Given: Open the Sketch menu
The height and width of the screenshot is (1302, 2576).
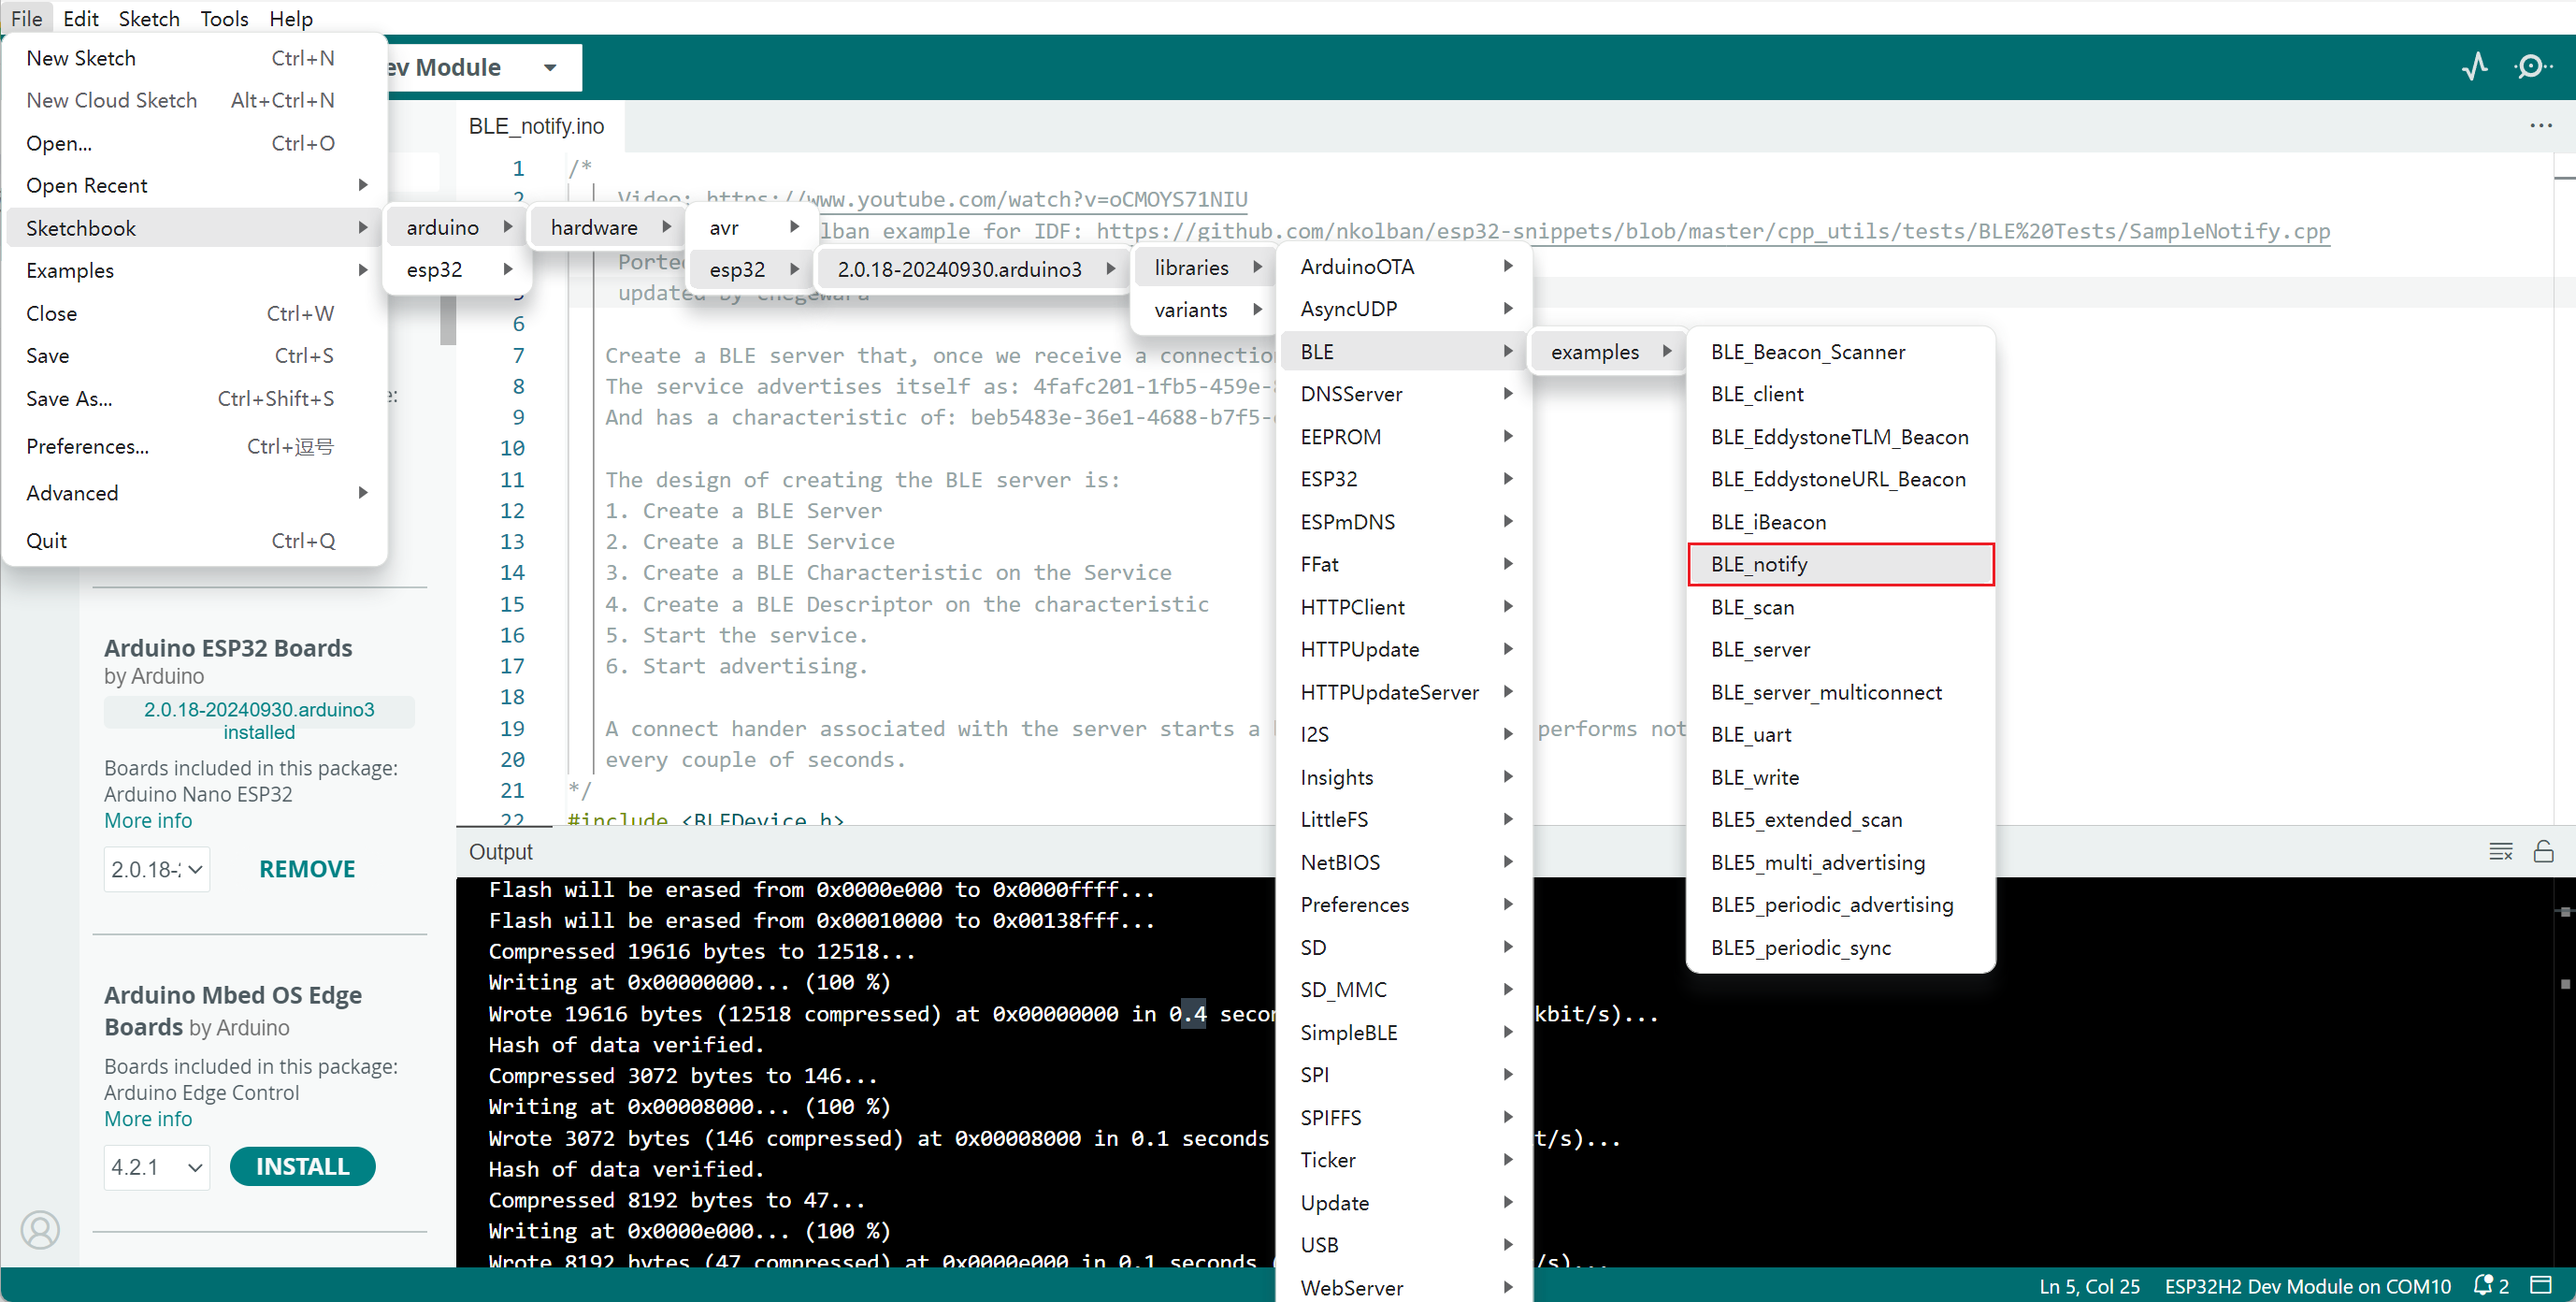Looking at the screenshot, I should (149, 18).
